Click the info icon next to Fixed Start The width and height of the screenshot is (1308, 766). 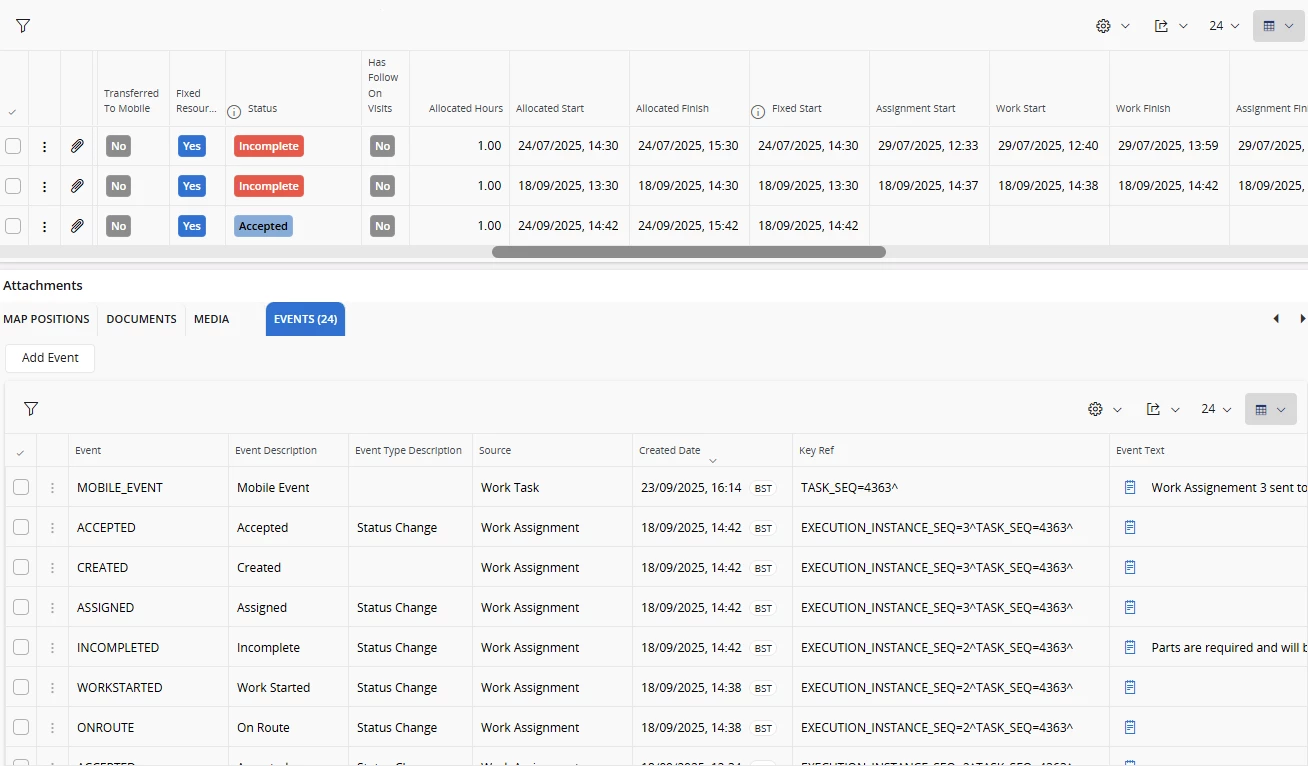pos(758,110)
